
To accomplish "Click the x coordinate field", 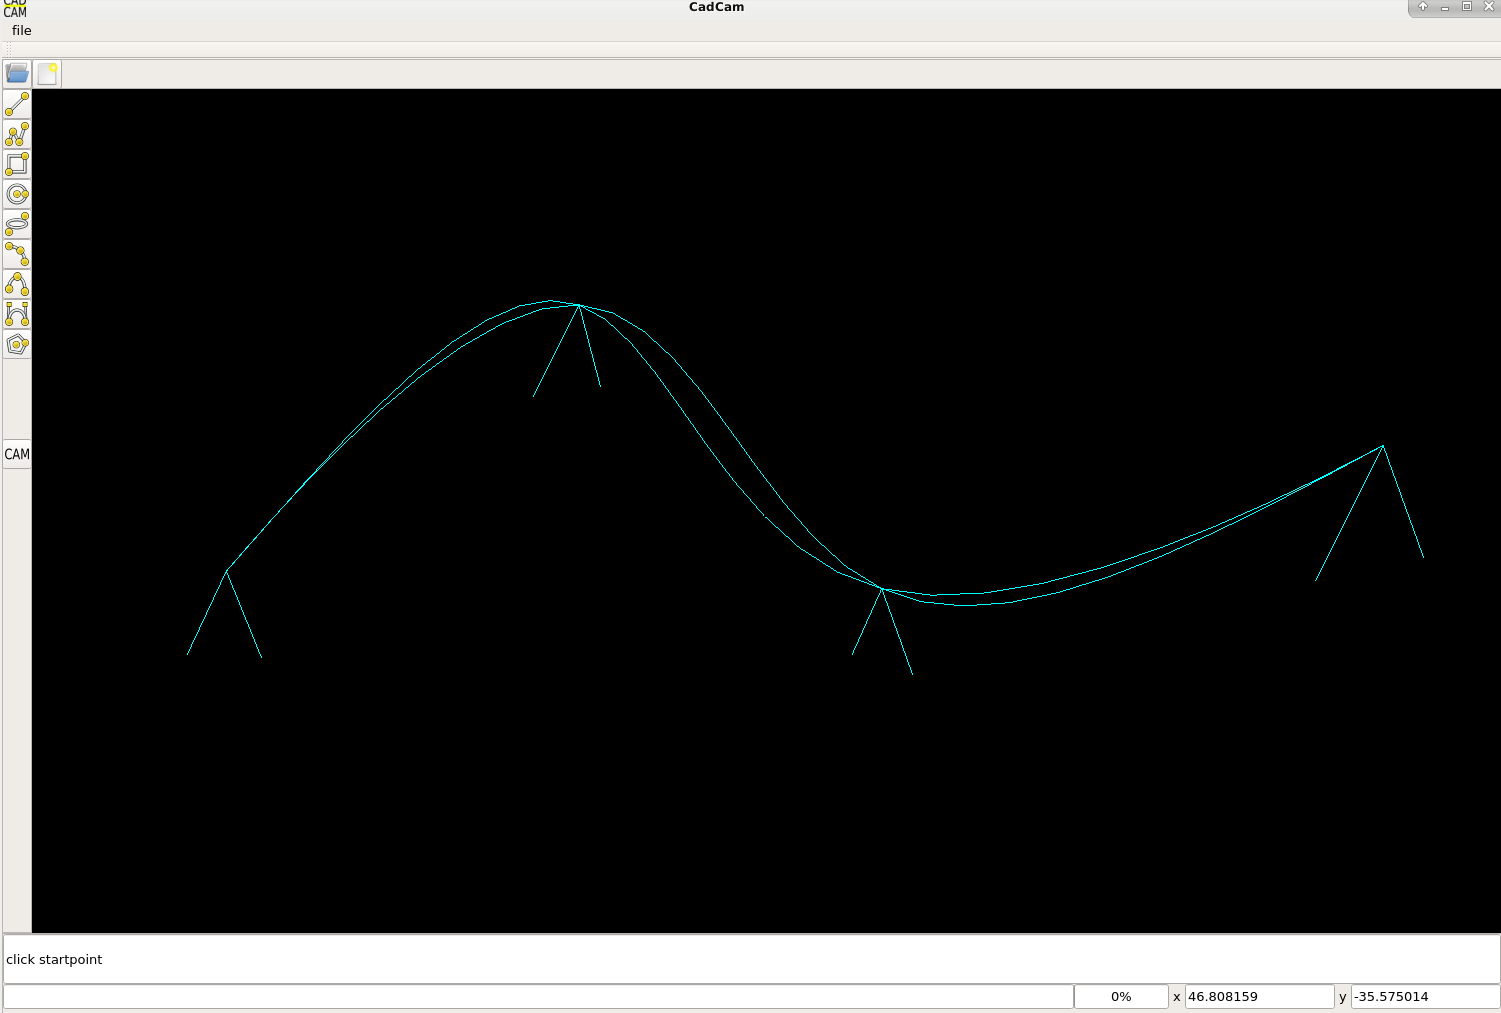I will coord(1259,996).
